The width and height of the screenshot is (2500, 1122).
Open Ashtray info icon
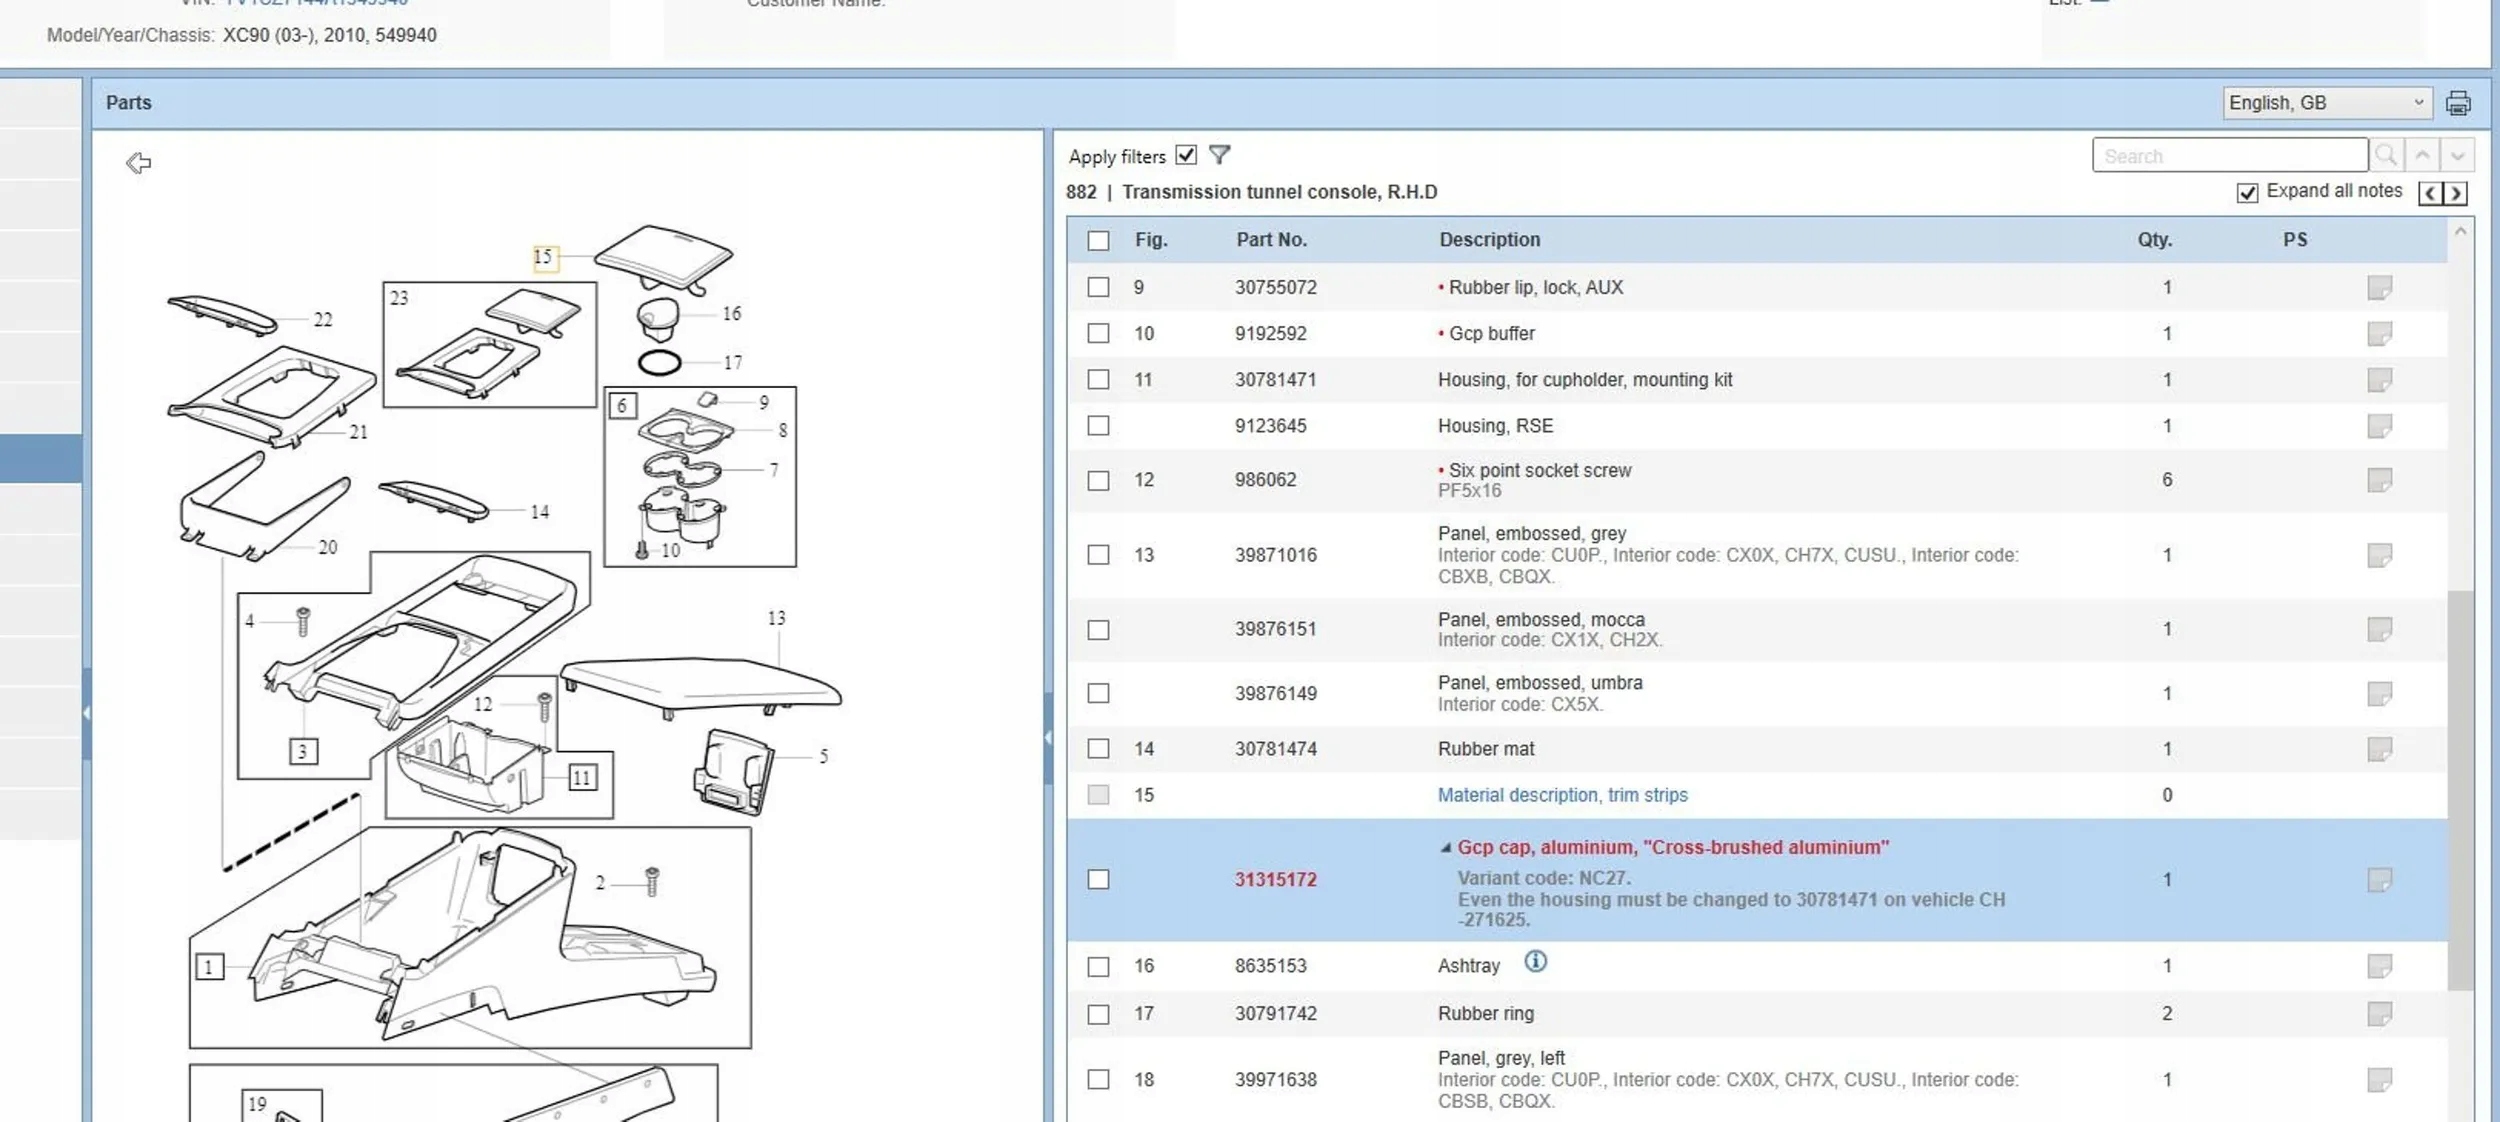(x=1535, y=962)
